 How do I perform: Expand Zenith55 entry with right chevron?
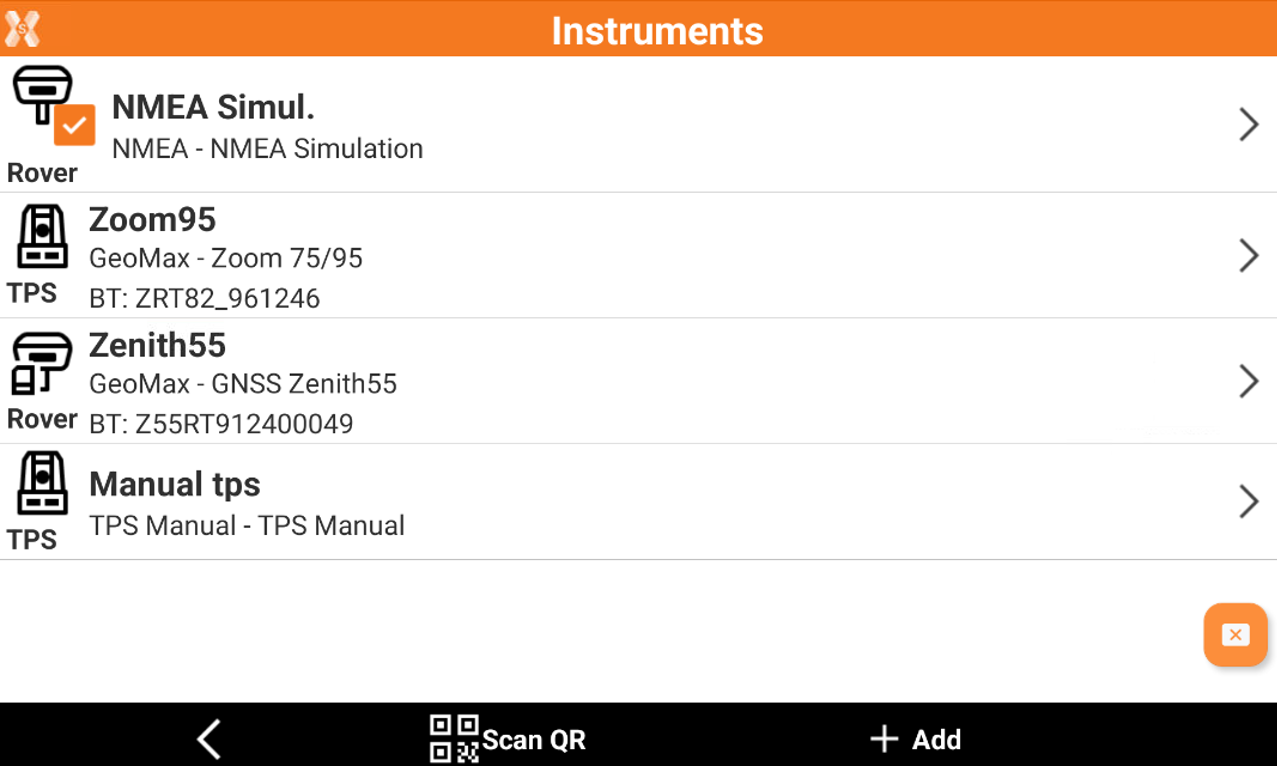pos(1248,381)
